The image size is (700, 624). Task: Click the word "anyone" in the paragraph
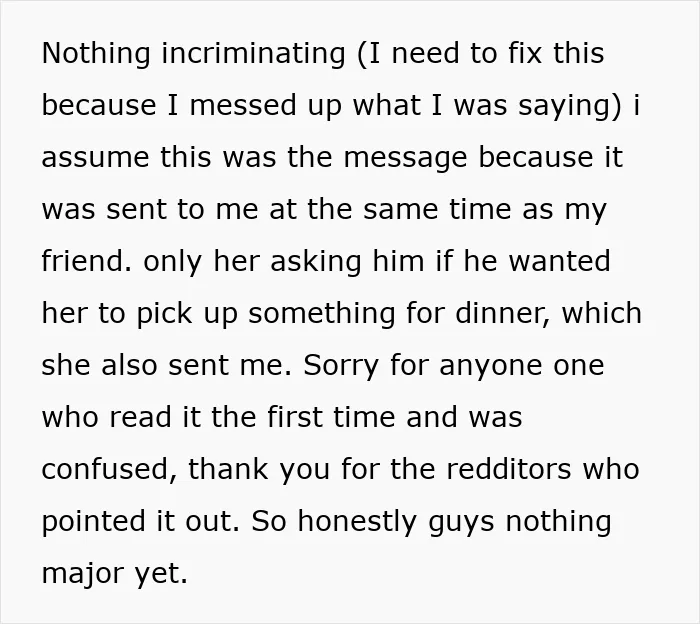pos(490,367)
